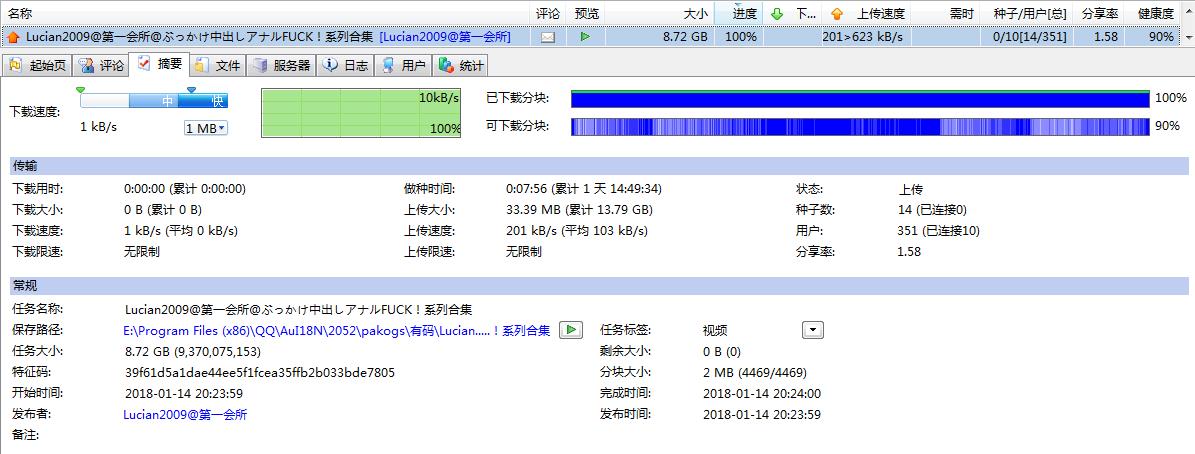Viewport: 1195px width, 454px height.
Task: Open the 任务标签 视频 tag dropdown
Action: click(813, 330)
